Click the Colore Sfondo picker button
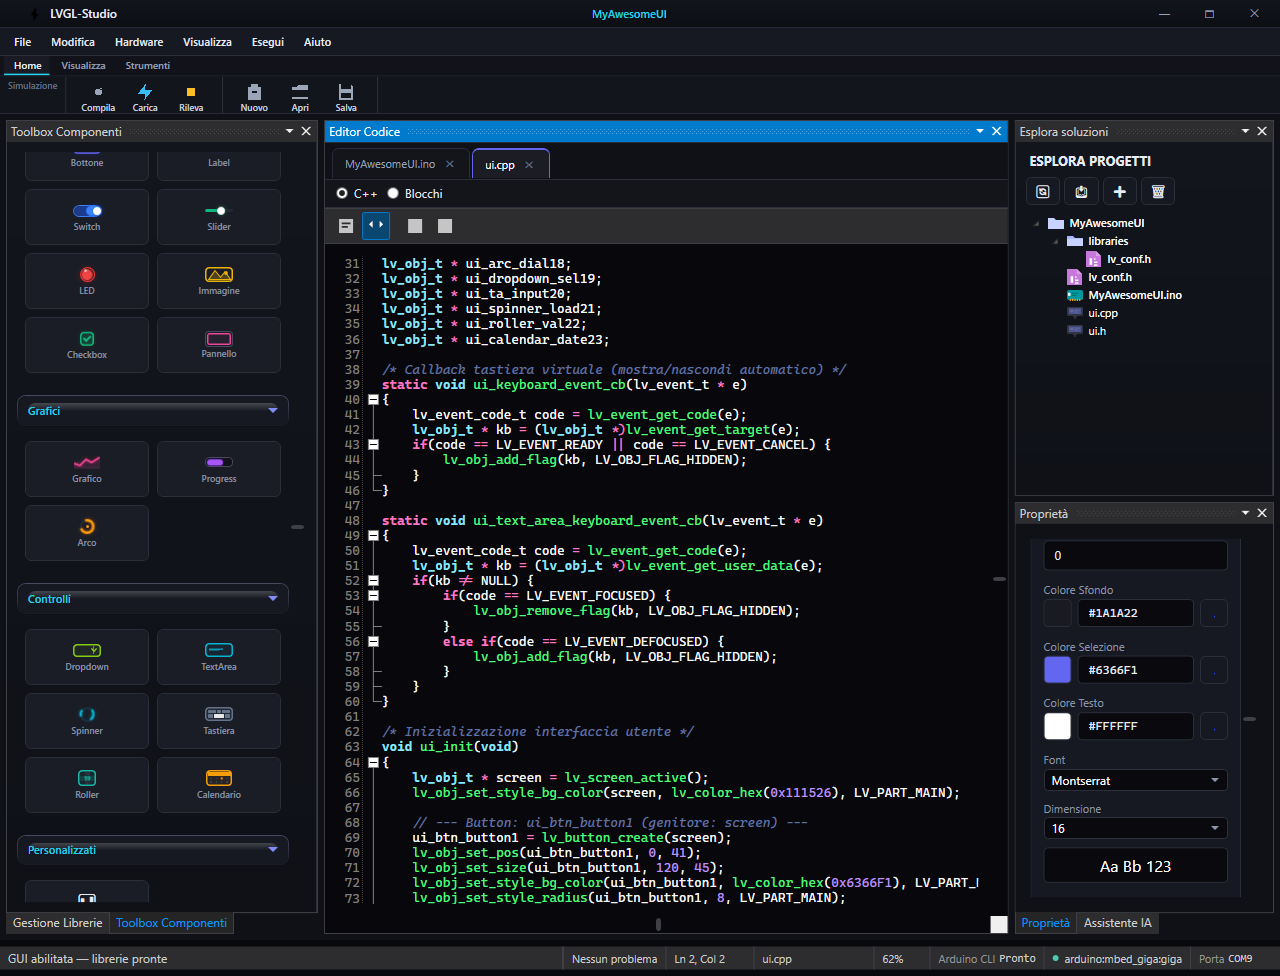 [x=1214, y=613]
